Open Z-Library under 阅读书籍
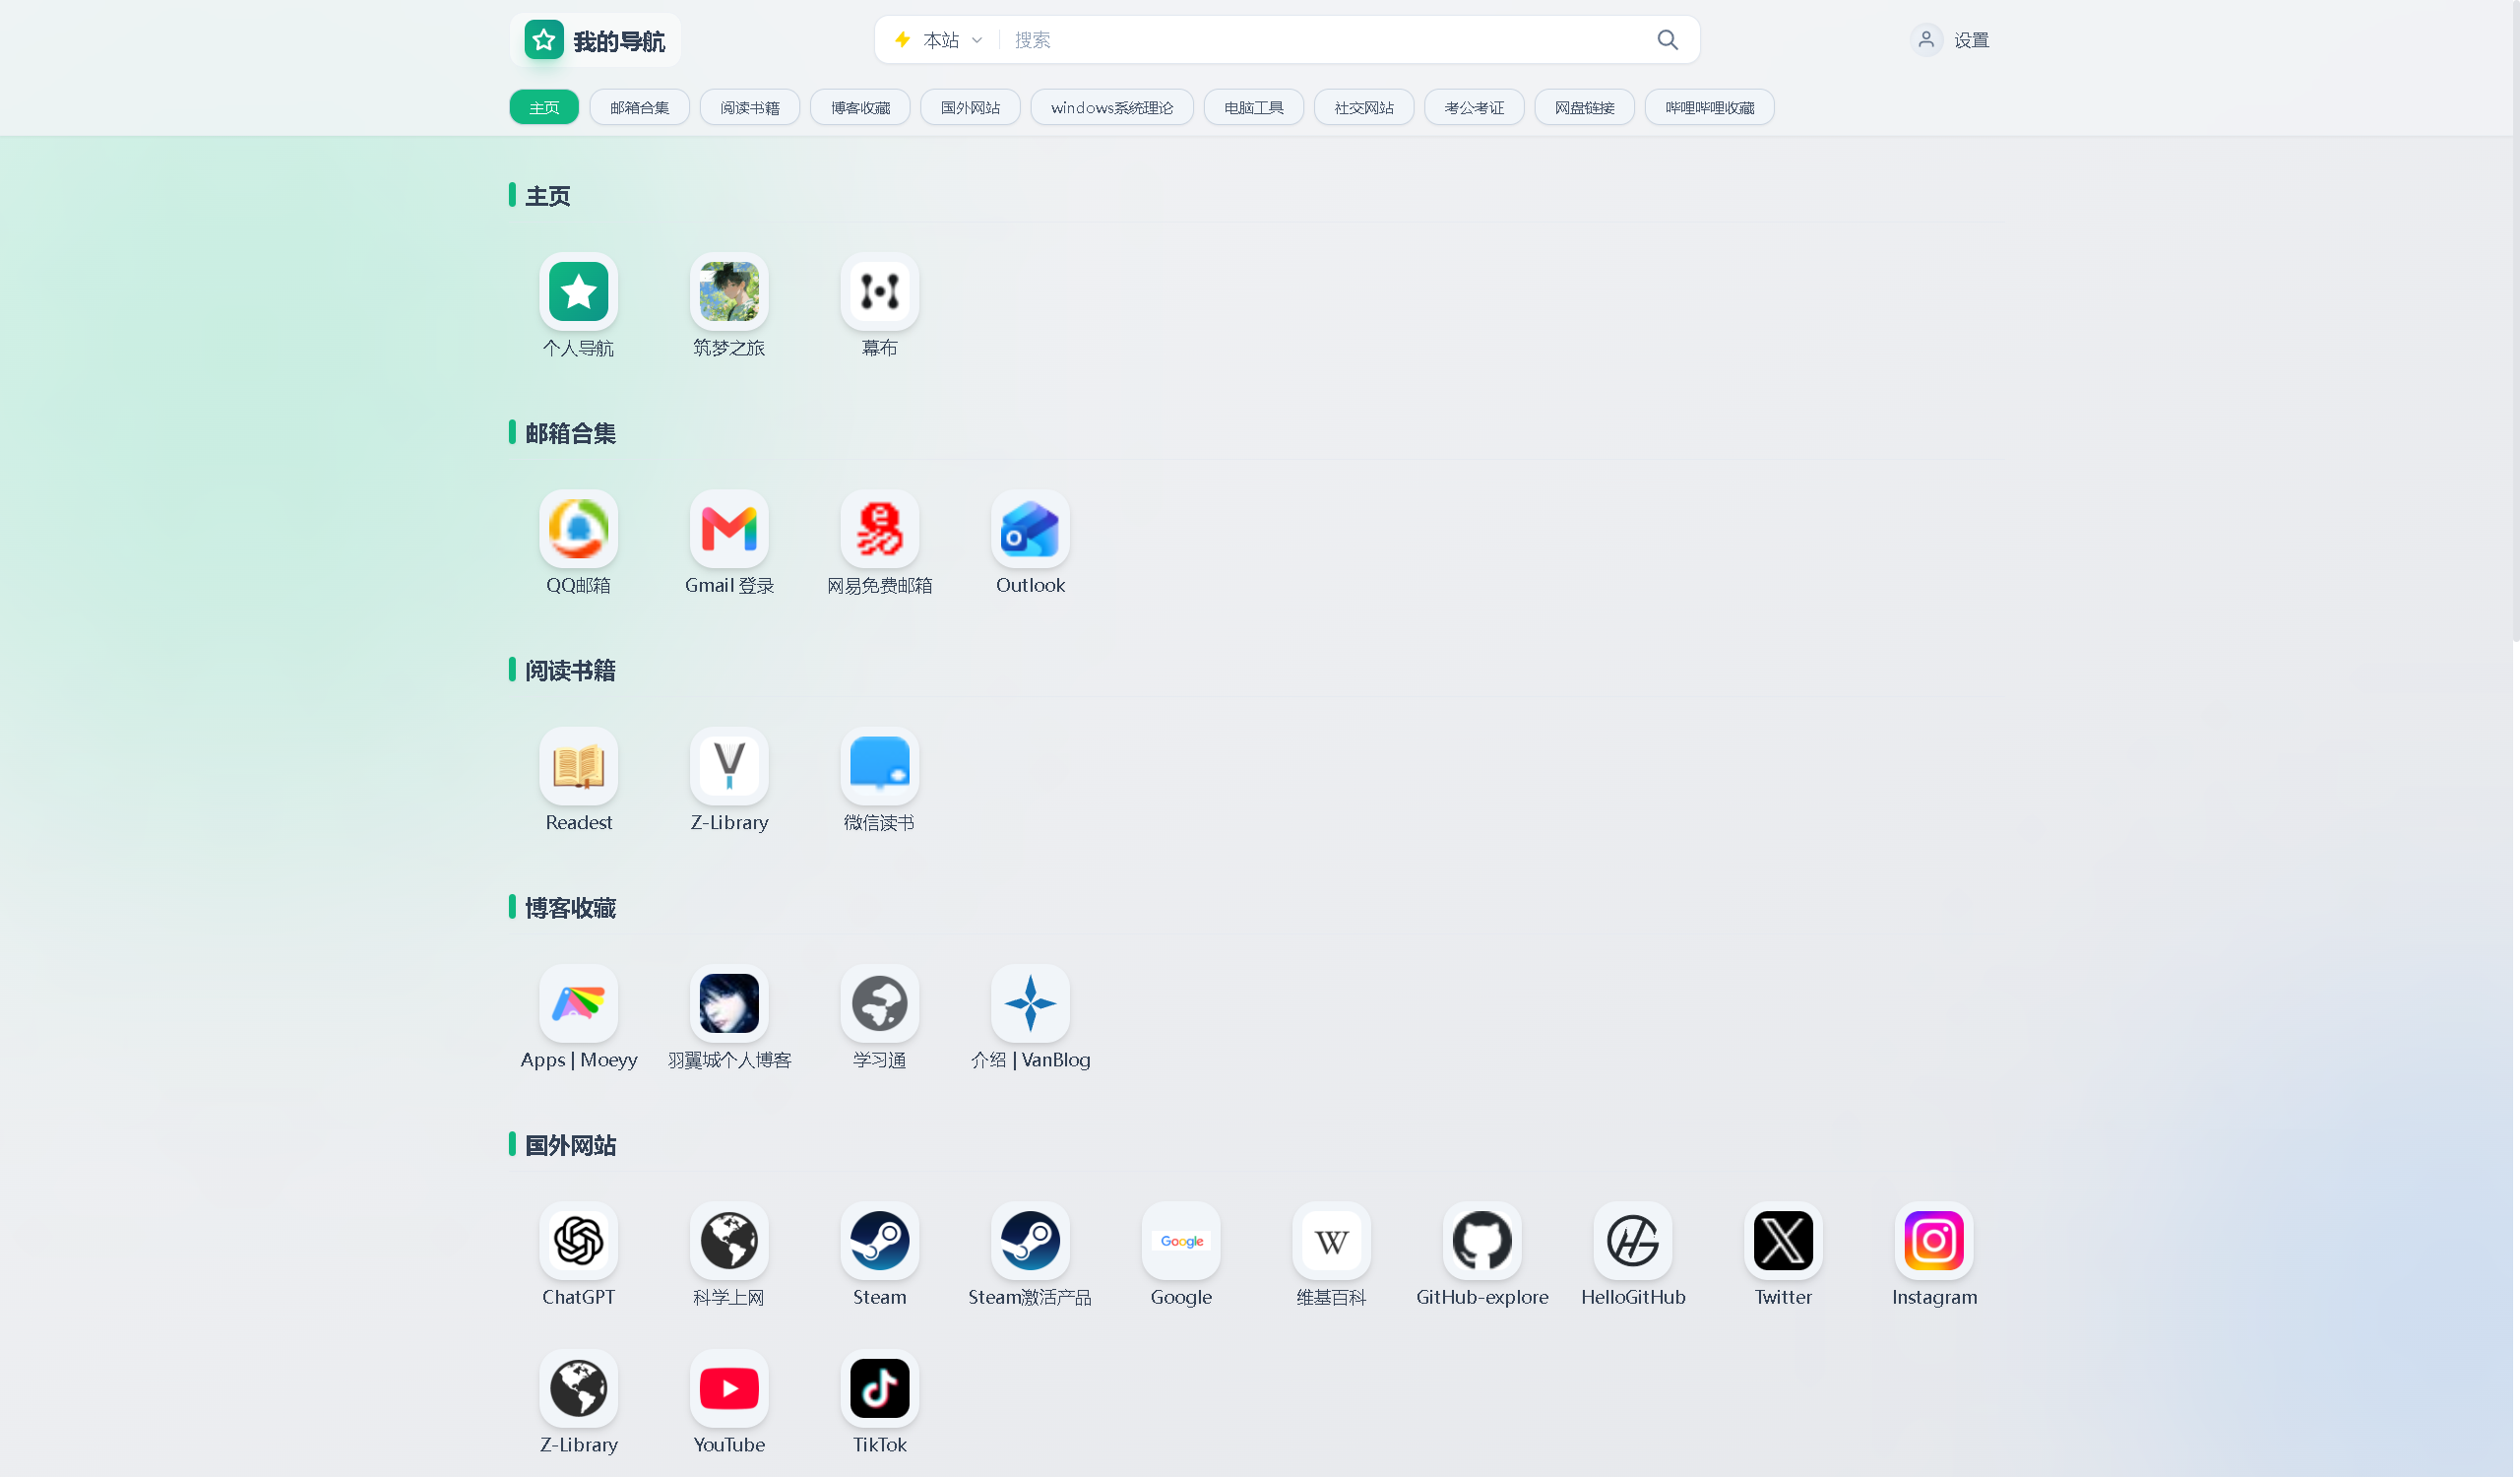This screenshot has height=1477, width=2520. click(x=729, y=766)
